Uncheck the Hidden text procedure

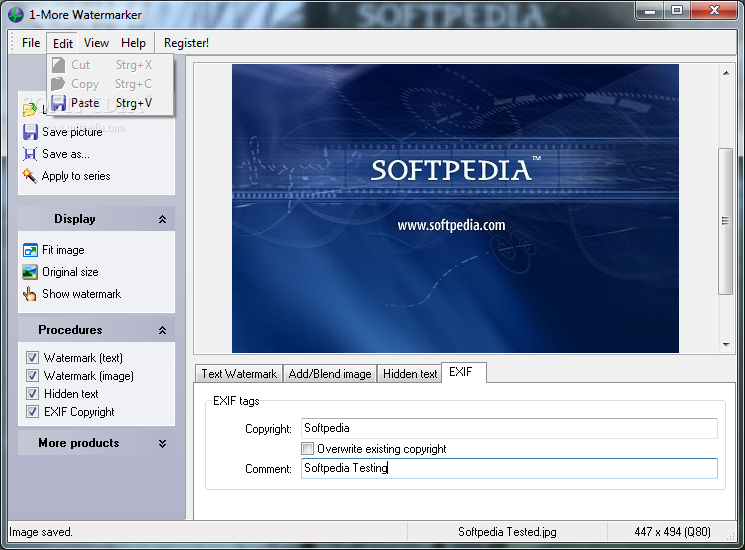click(x=32, y=393)
